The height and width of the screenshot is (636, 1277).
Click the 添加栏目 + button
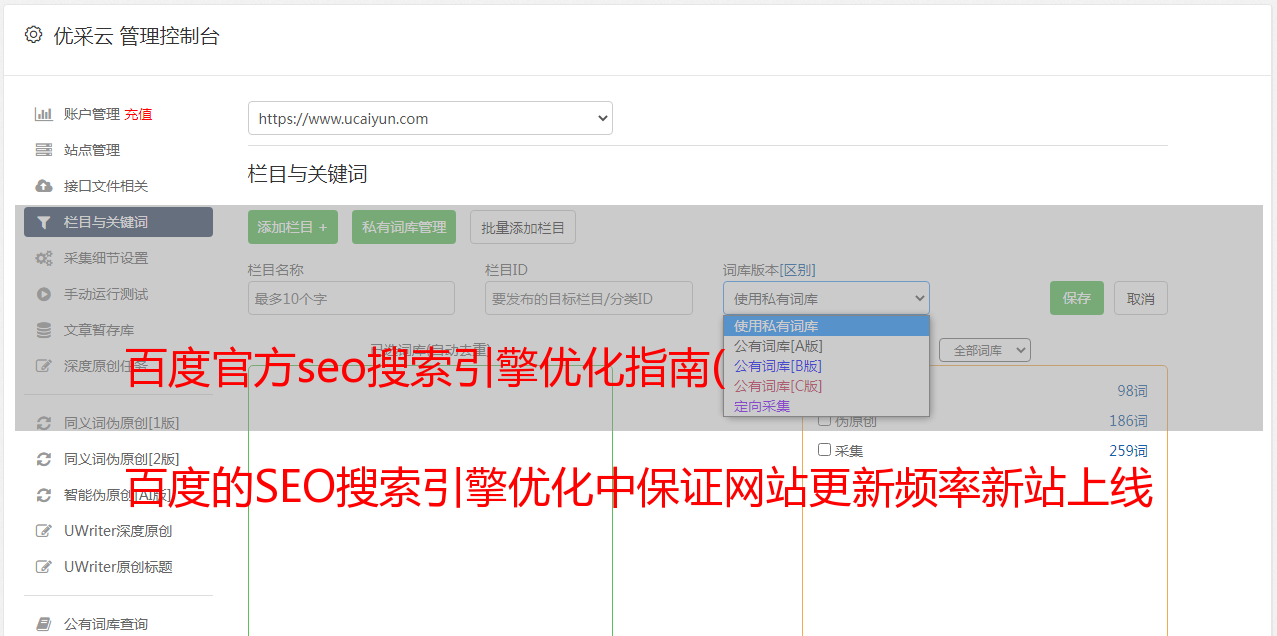pyautogui.click(x=293, y=227)
